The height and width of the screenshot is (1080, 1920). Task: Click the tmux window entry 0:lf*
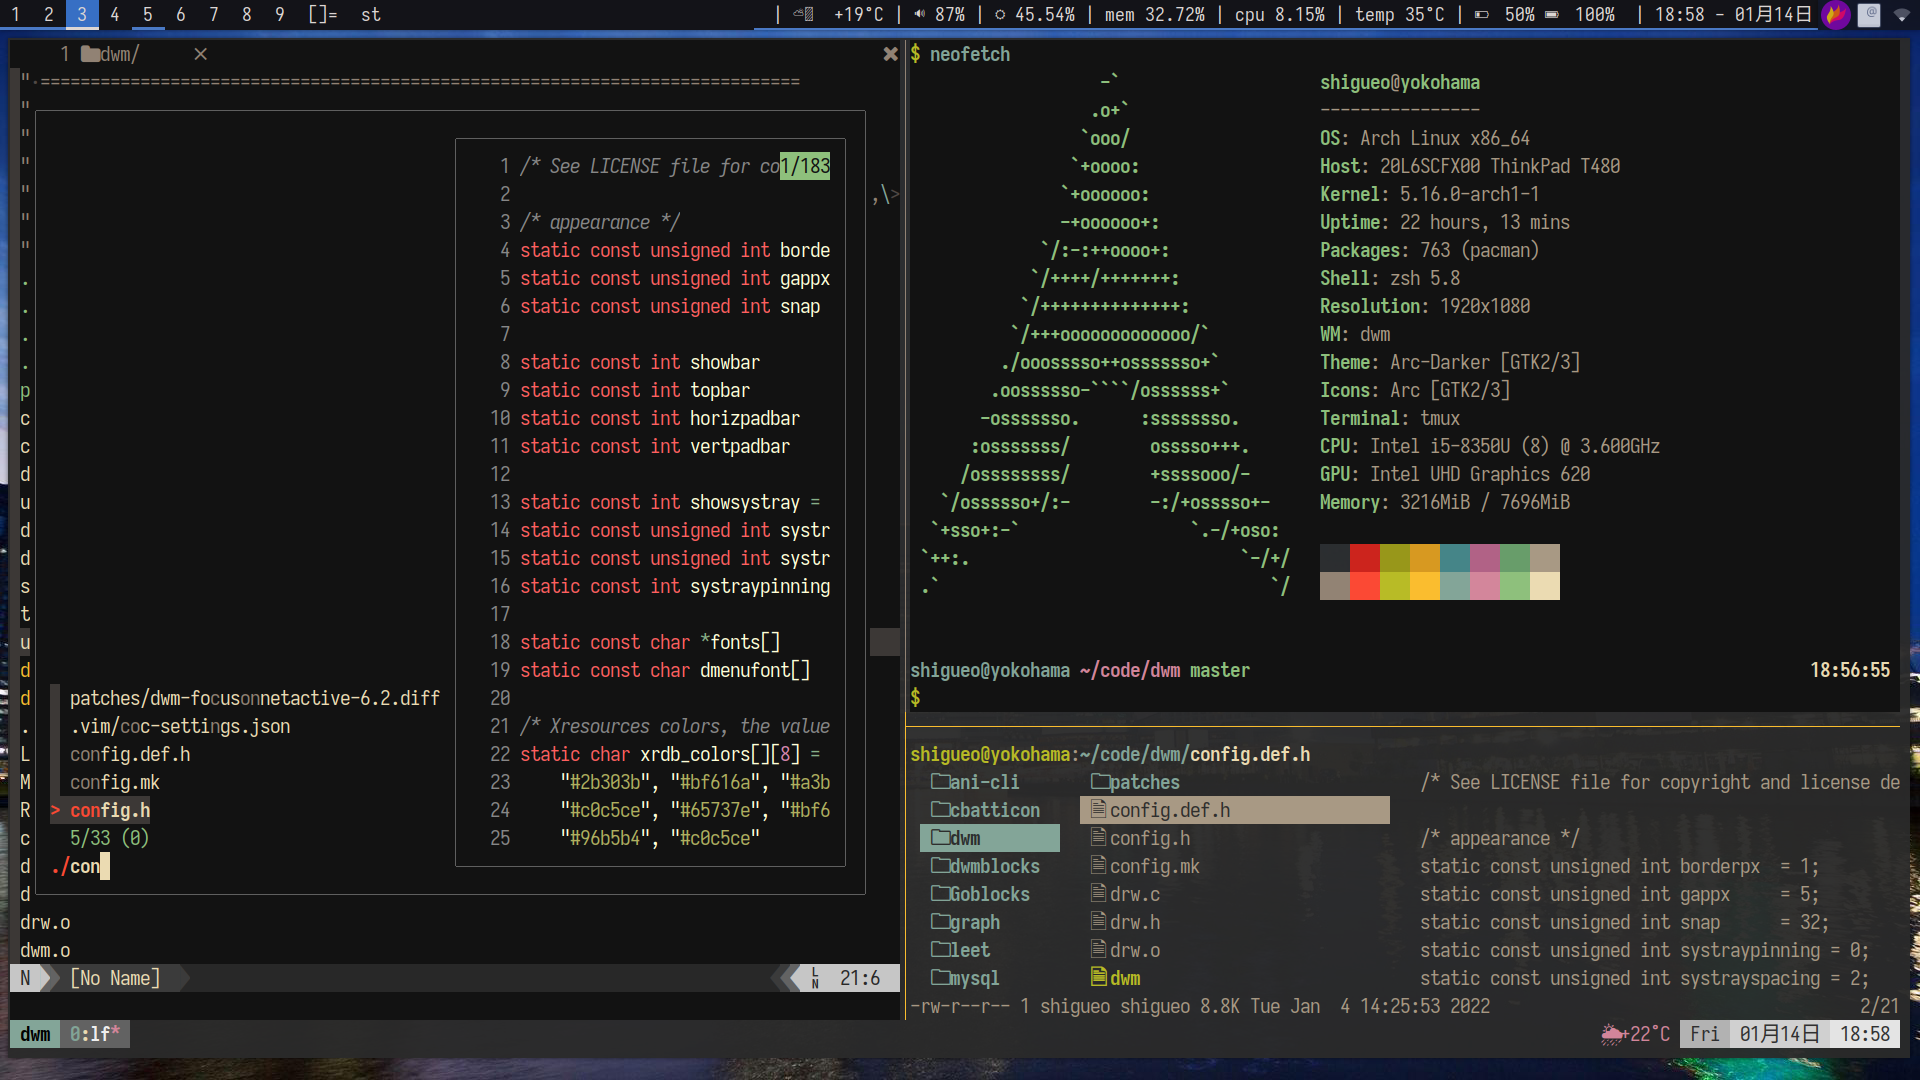[95, 1034]
